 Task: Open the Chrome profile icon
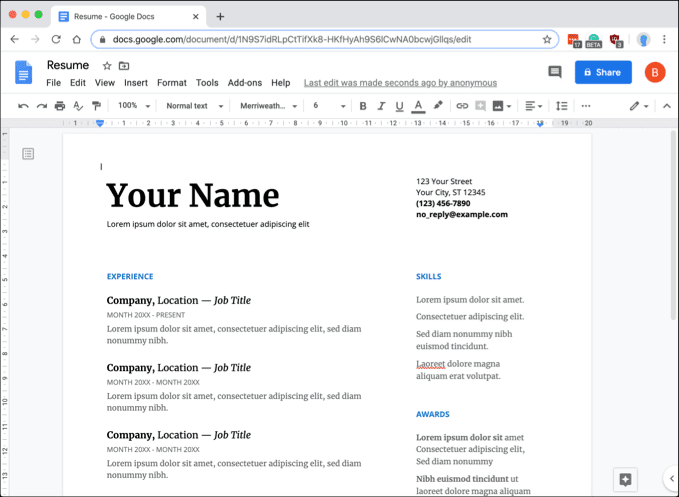[x=643, y=40]
